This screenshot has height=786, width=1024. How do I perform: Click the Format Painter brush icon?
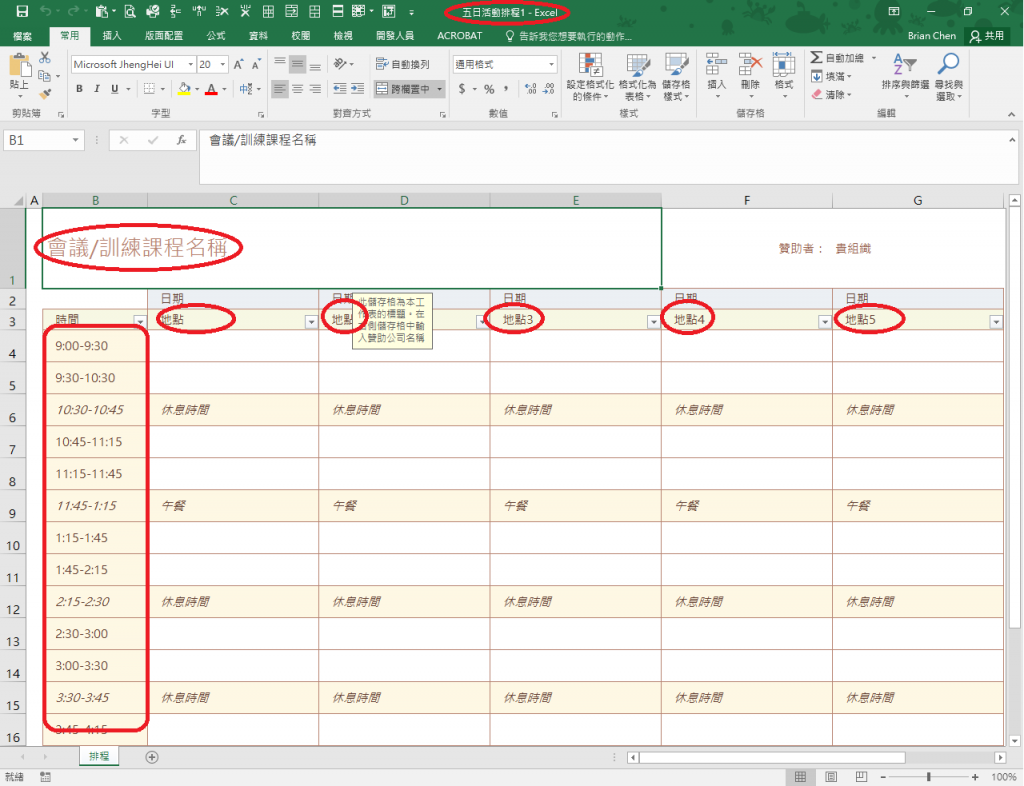44,95
